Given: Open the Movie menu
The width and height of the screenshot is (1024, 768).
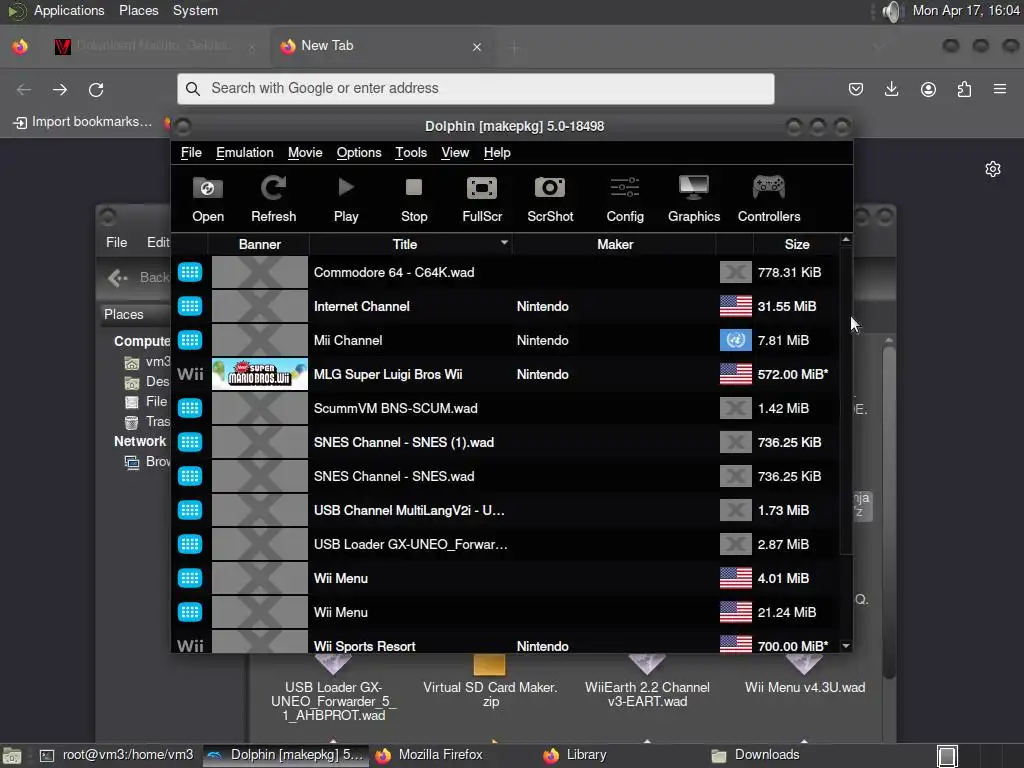Looking at the screenshot, I should (305, 152).
